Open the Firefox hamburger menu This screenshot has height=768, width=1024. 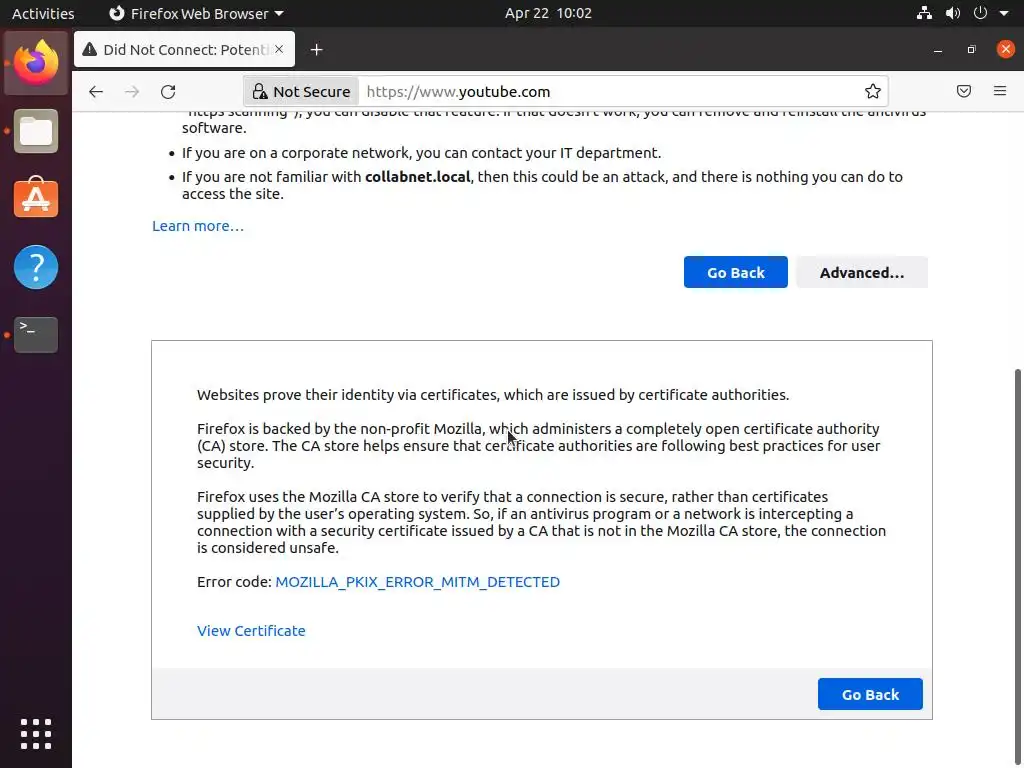coord(1000,92)
